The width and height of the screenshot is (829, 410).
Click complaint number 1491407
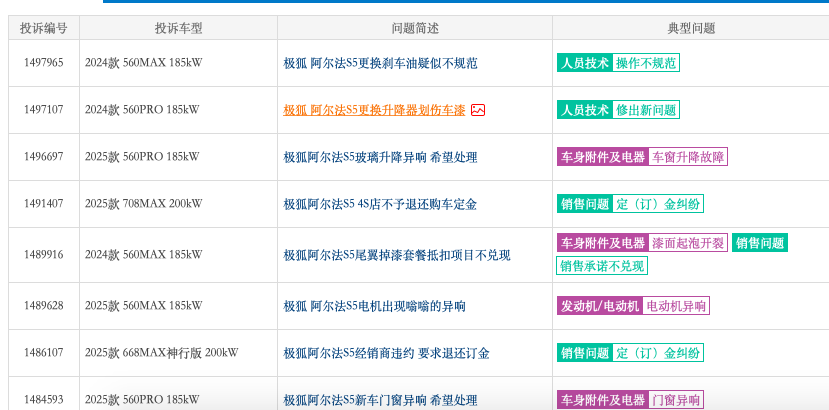[43, 204]
